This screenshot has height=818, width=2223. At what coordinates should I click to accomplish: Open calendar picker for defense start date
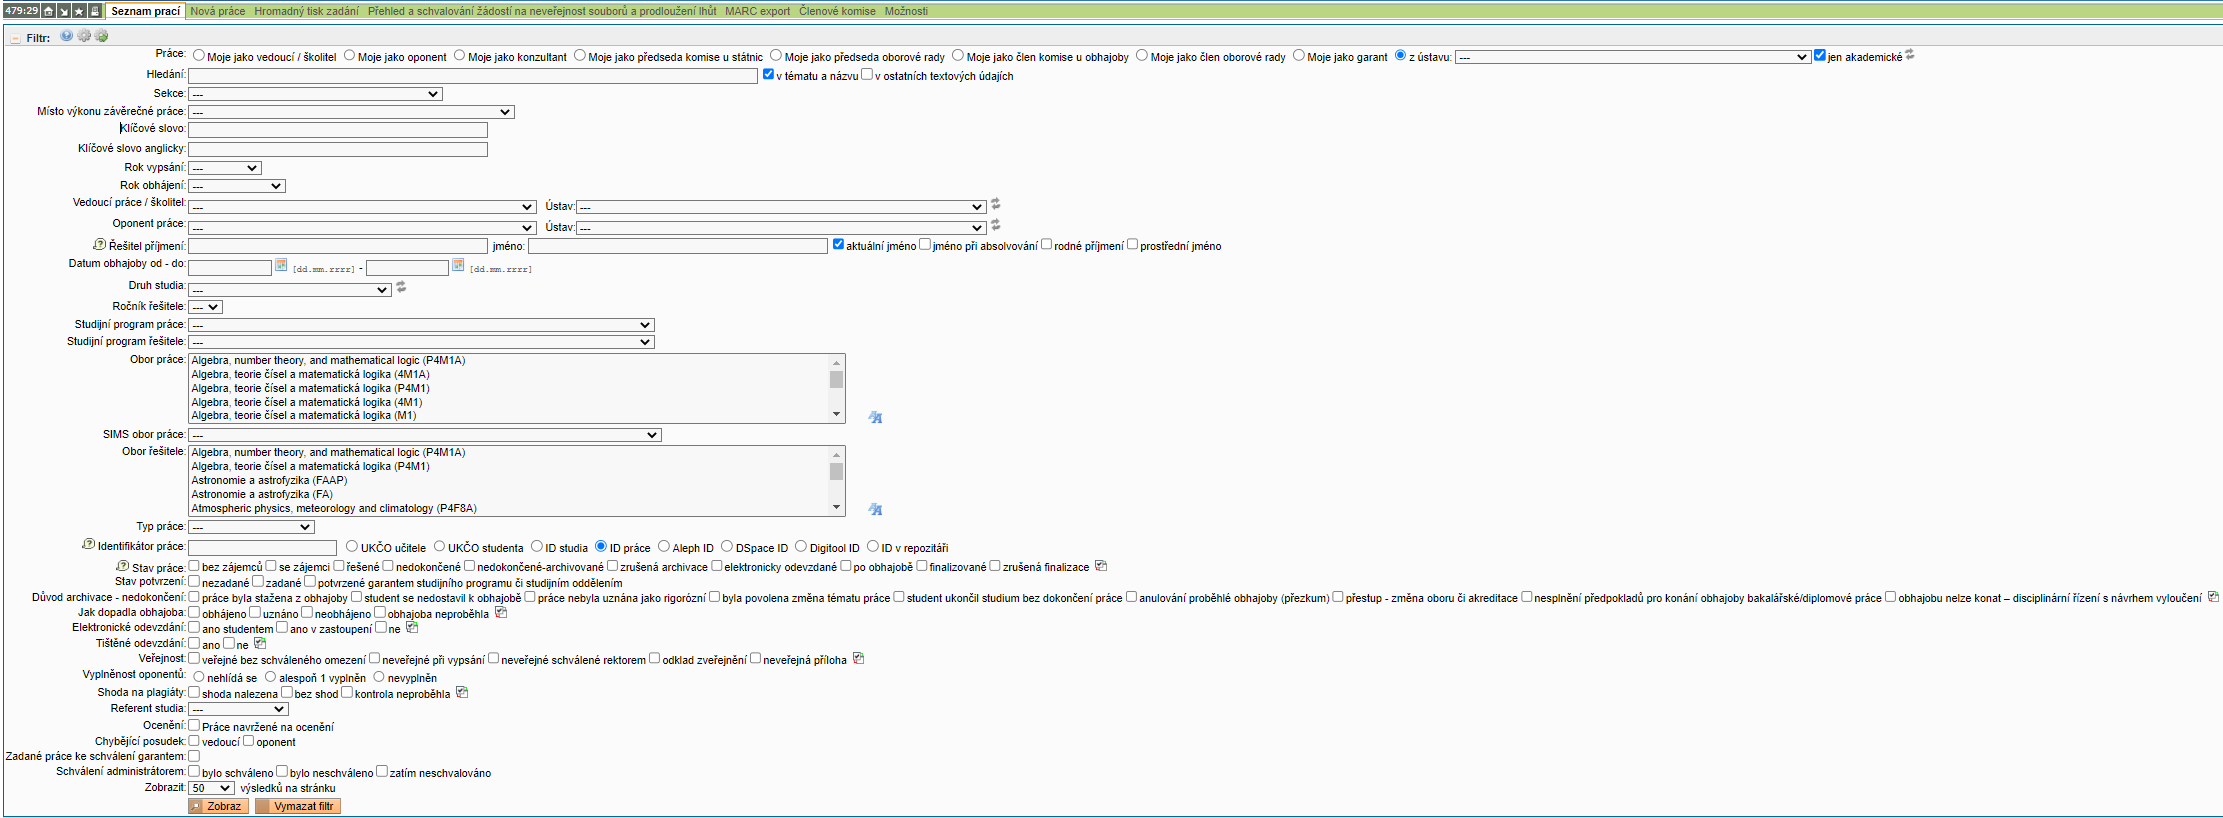(x=281, y=265)
